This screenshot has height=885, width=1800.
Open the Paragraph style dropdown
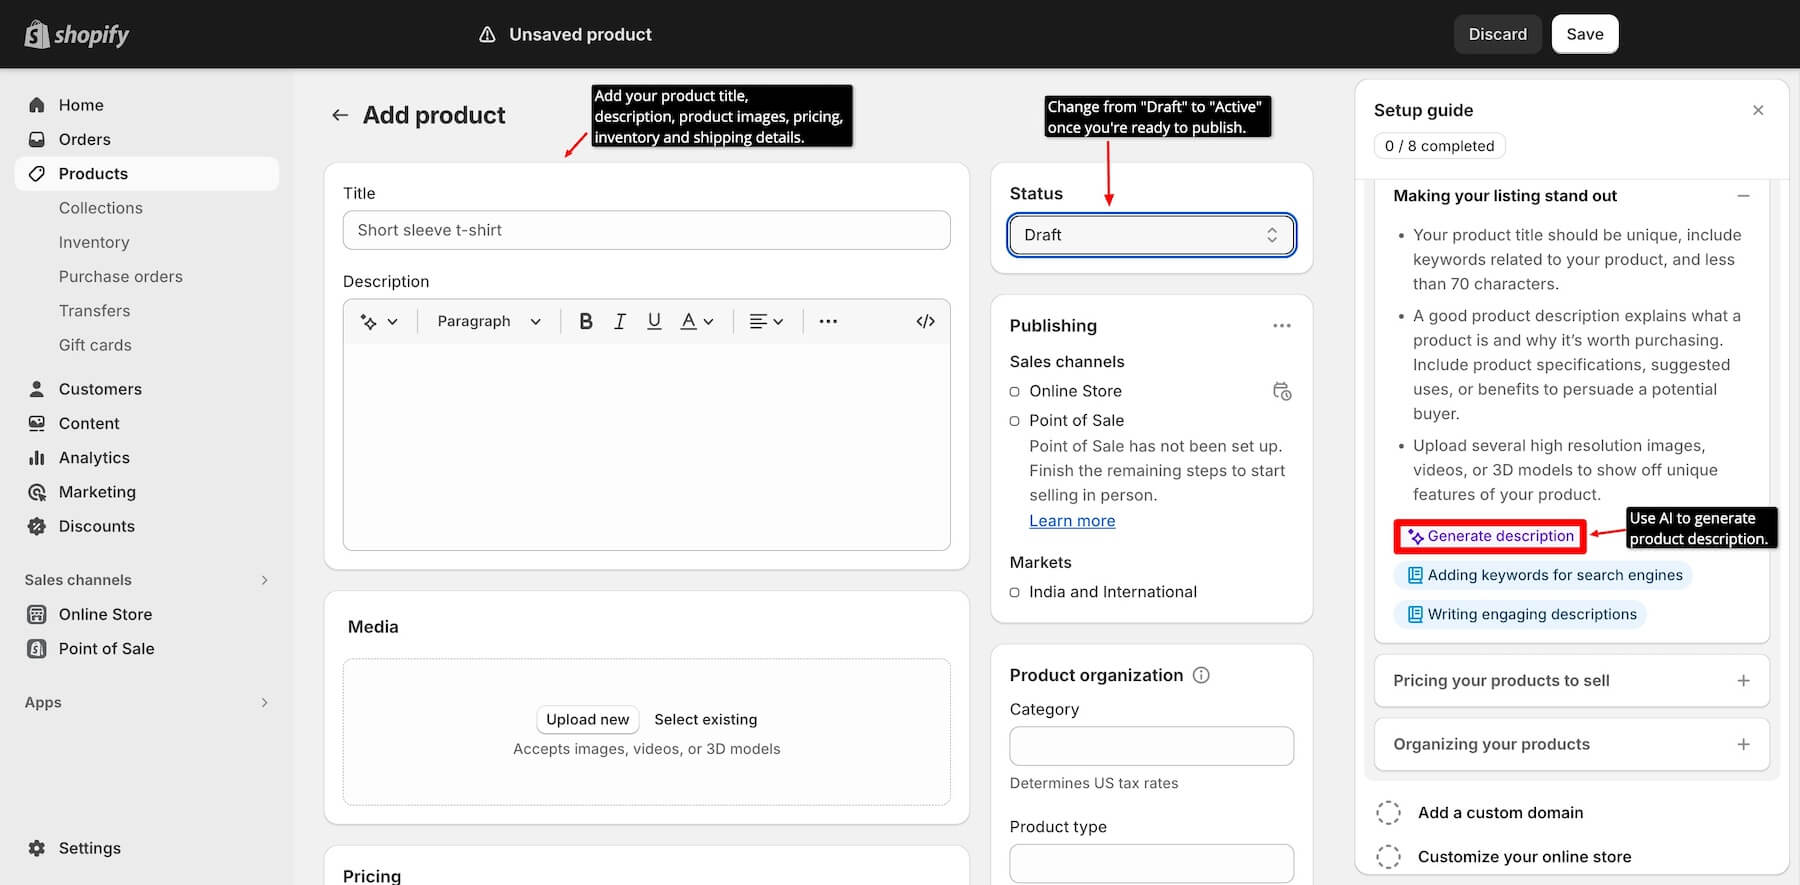[x=488, y=321]
